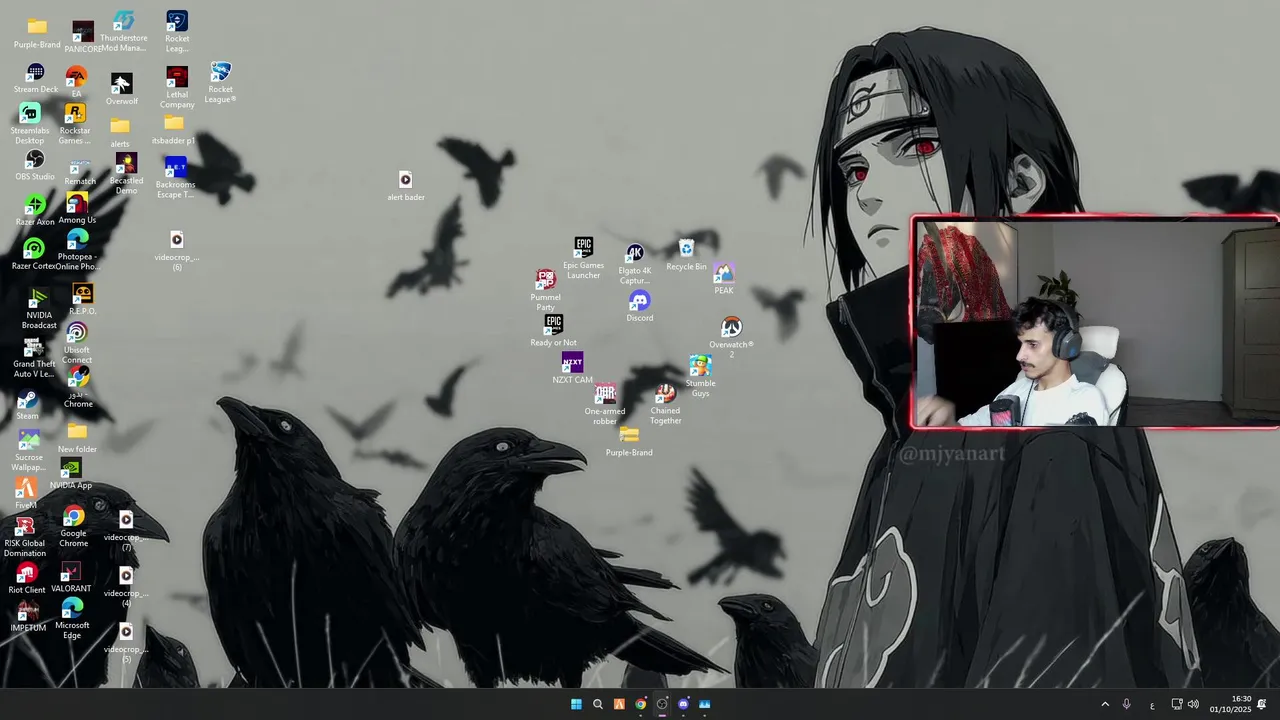
Task: Open VALORANT desktop shortcut
Action: 71,578
